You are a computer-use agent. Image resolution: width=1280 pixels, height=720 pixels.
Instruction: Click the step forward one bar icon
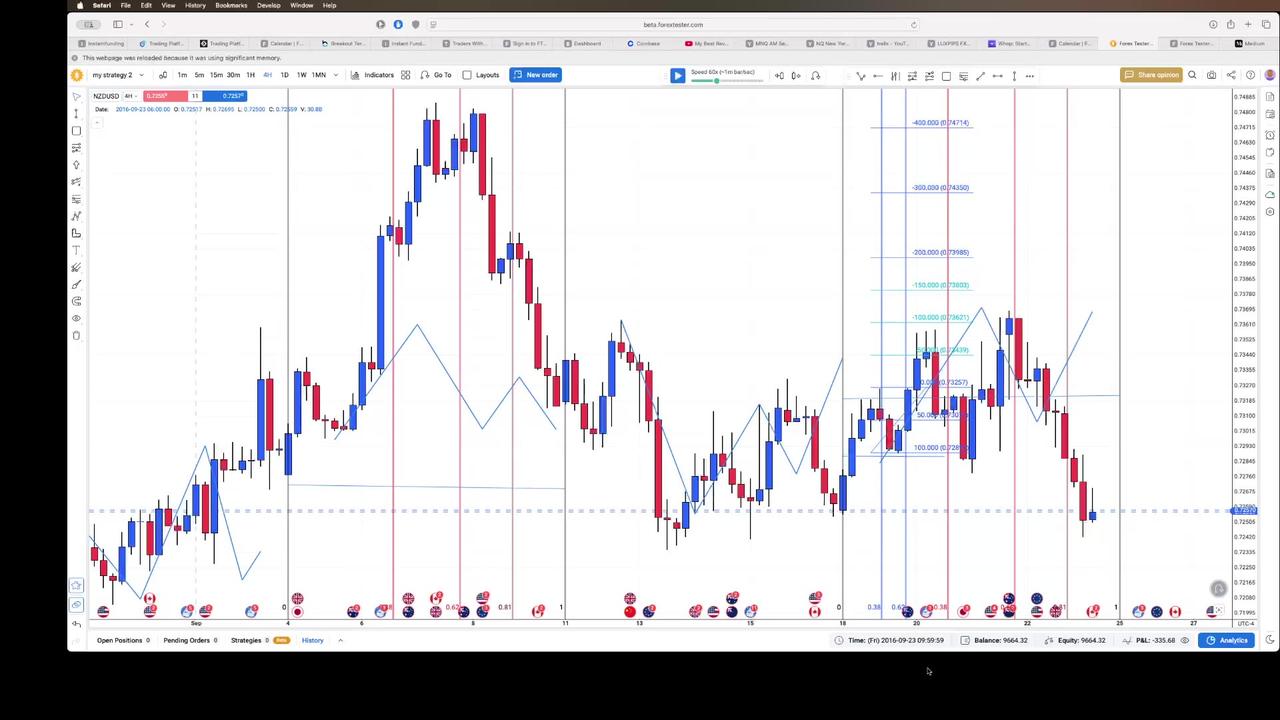pyautogui.click(x=797, y=75)
